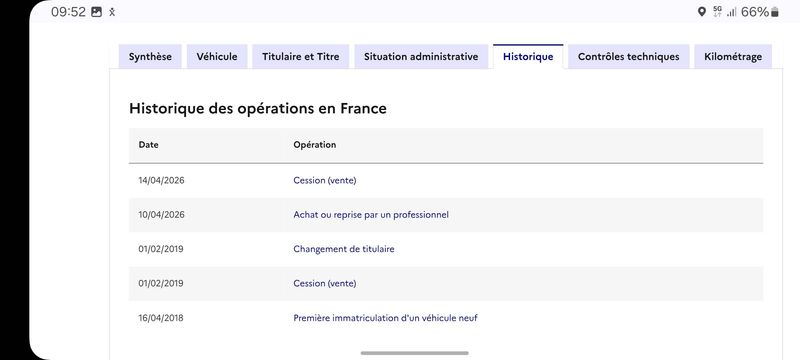Click Achat ou reprise par un professionnel

pyautogui.click(x=371, y=215)
